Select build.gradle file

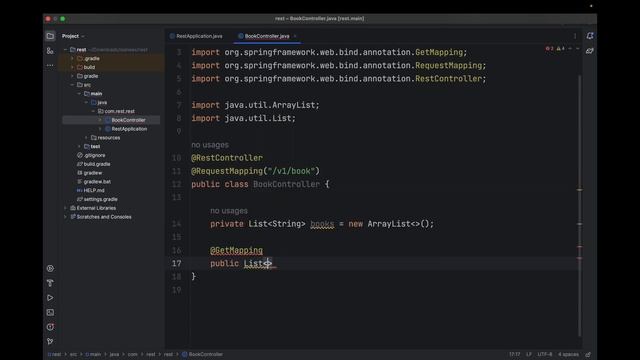point(97,164)
